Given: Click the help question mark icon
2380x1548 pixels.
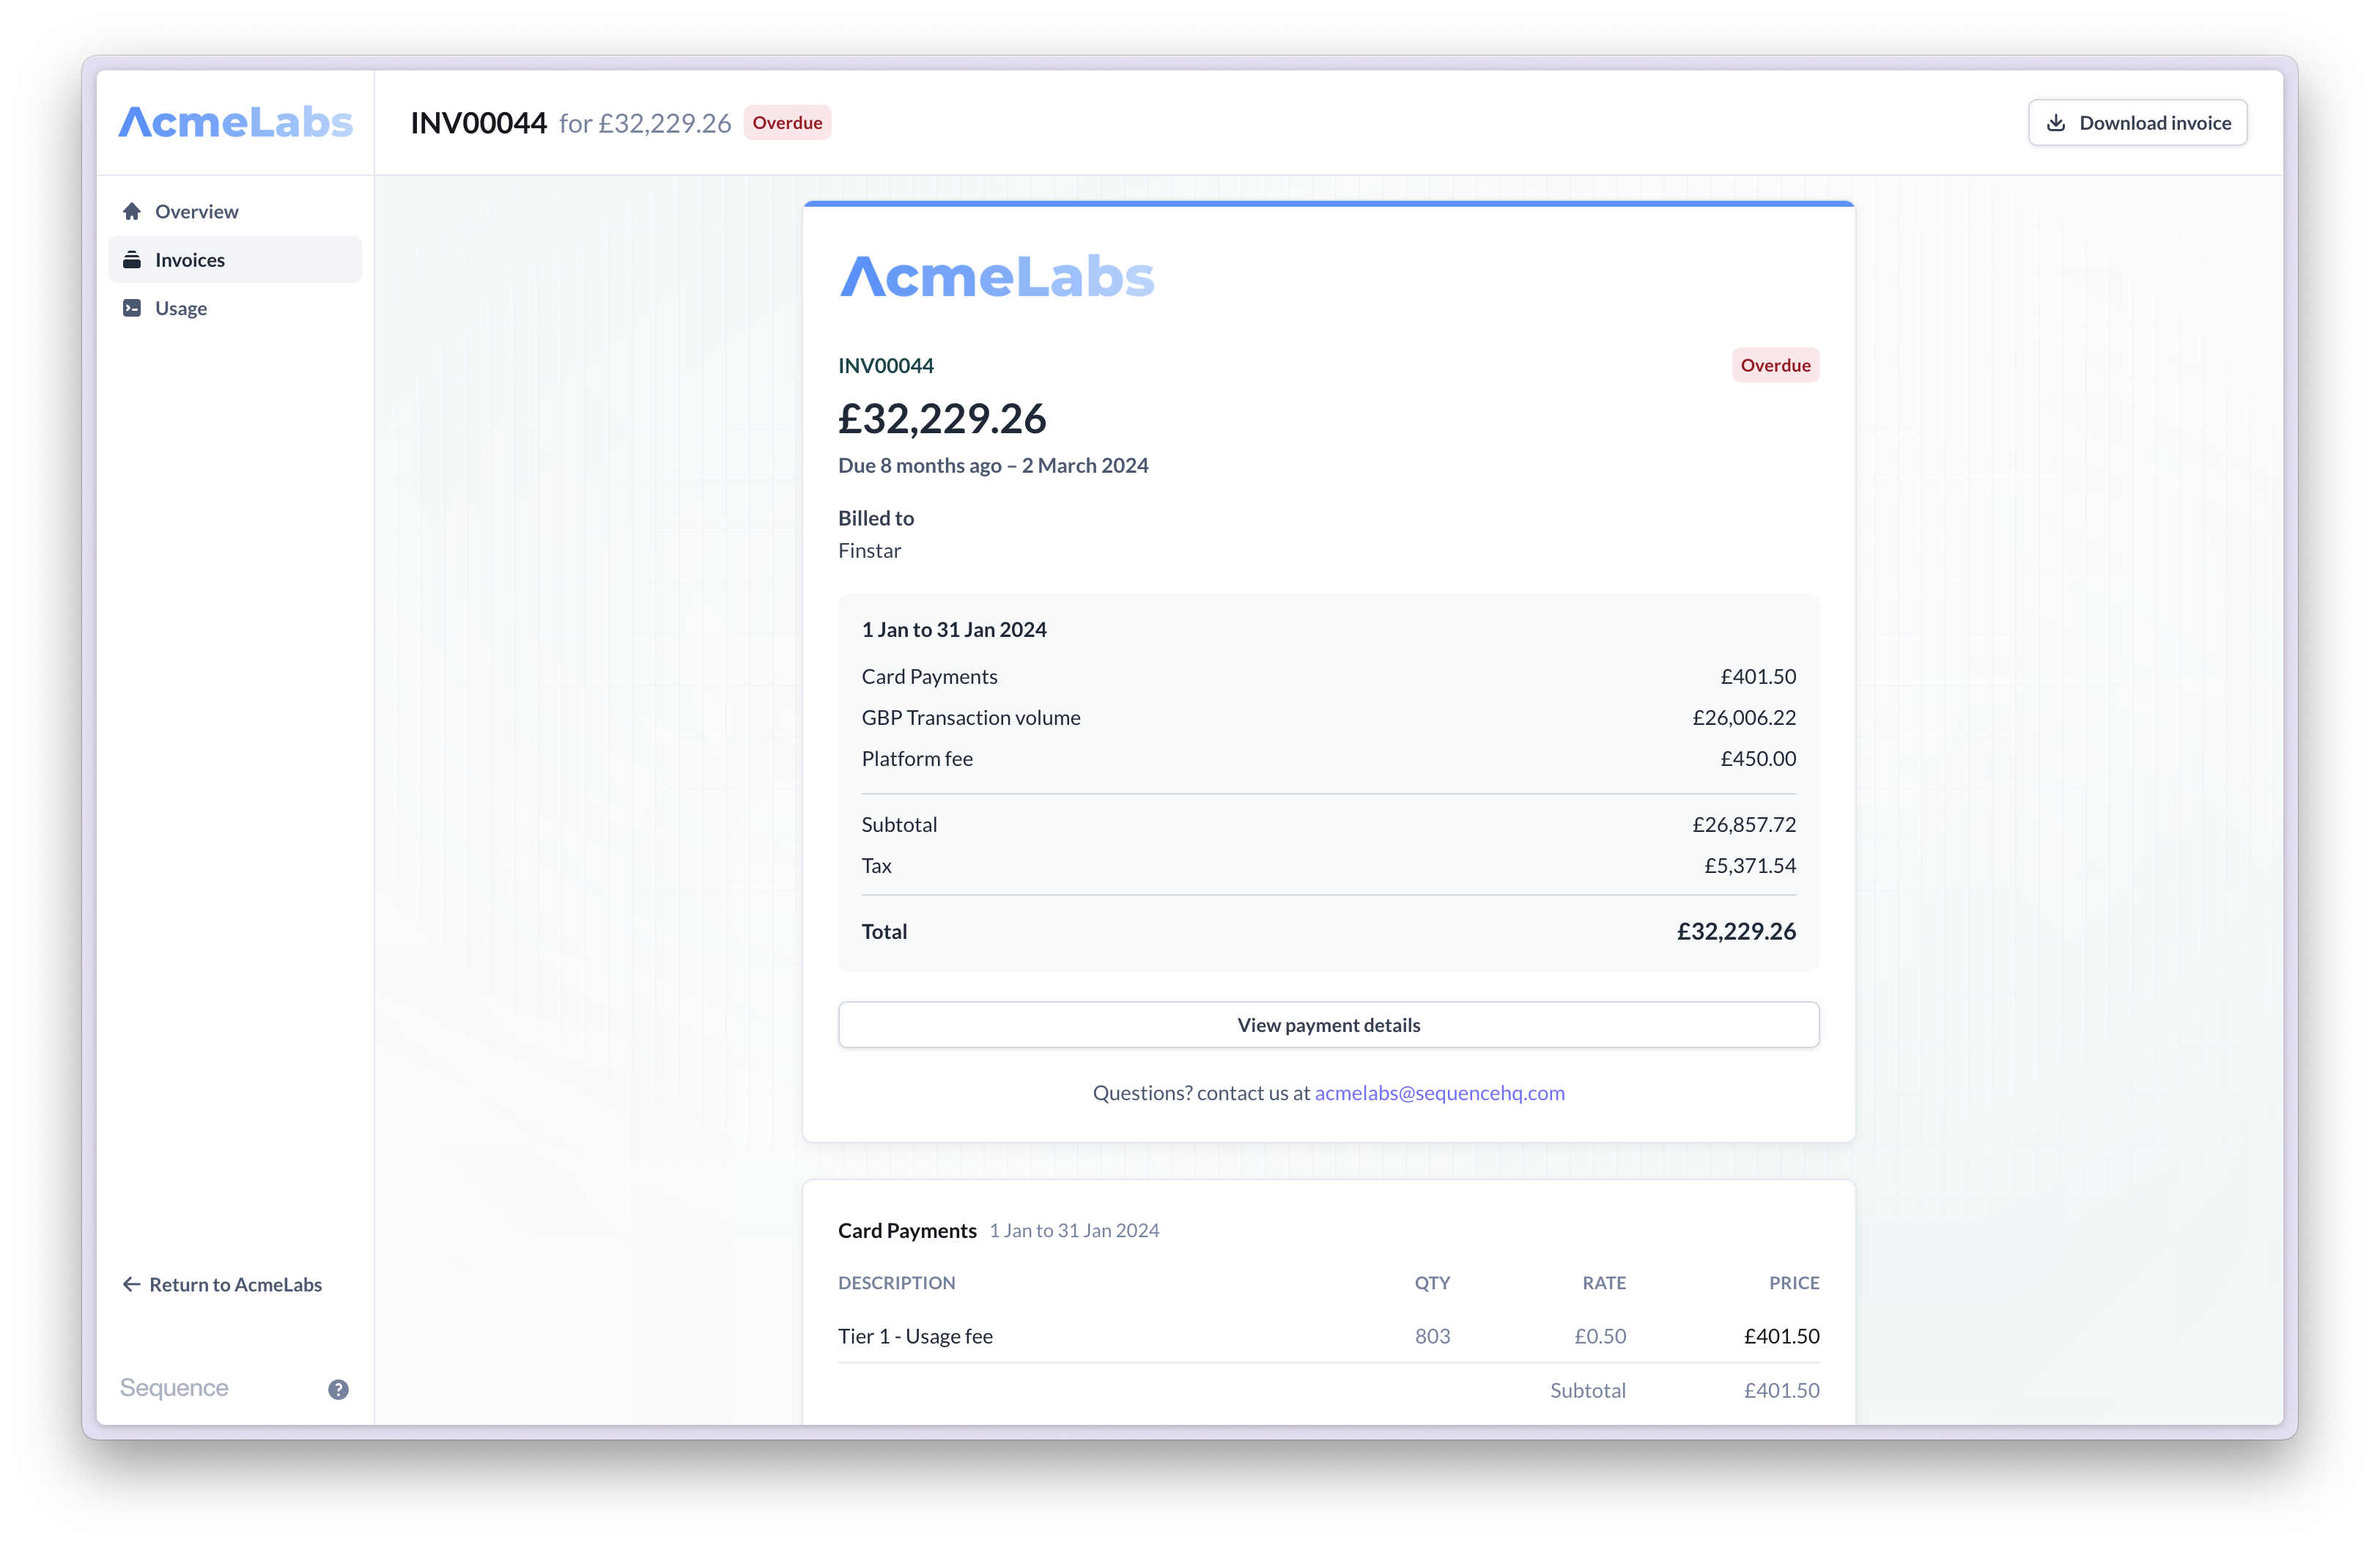Looking at the screenshot, I should click(x=338, y=1389).
